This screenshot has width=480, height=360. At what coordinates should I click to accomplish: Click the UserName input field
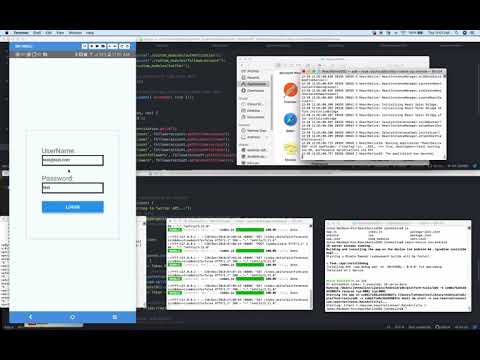pos(73,160)
